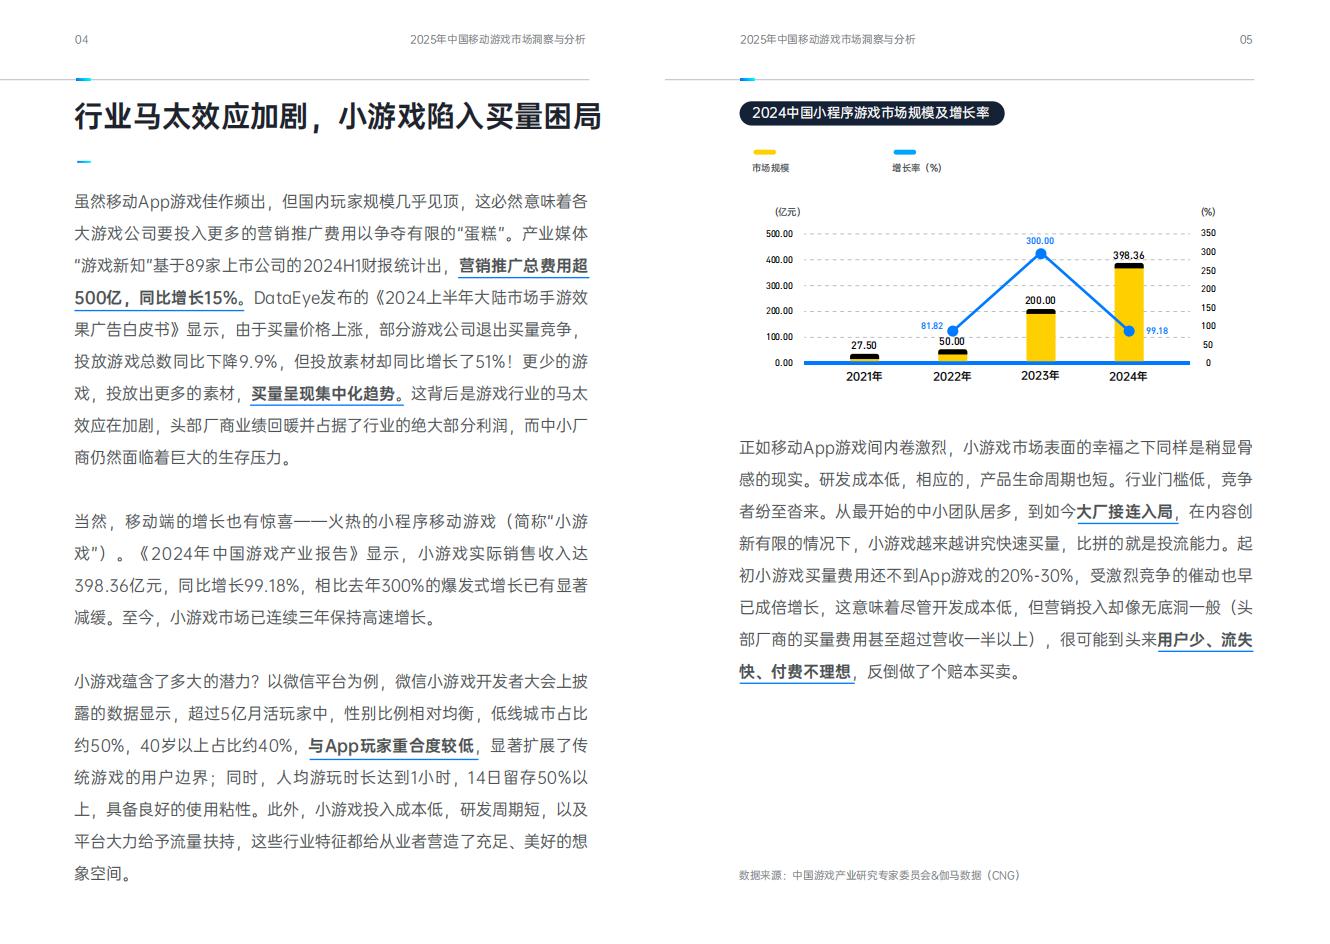Click the chart title 2024中国小程序游戏市场规模及增长率
Viewport: 1330px width, 944px height.
click(x=871, y=113)
